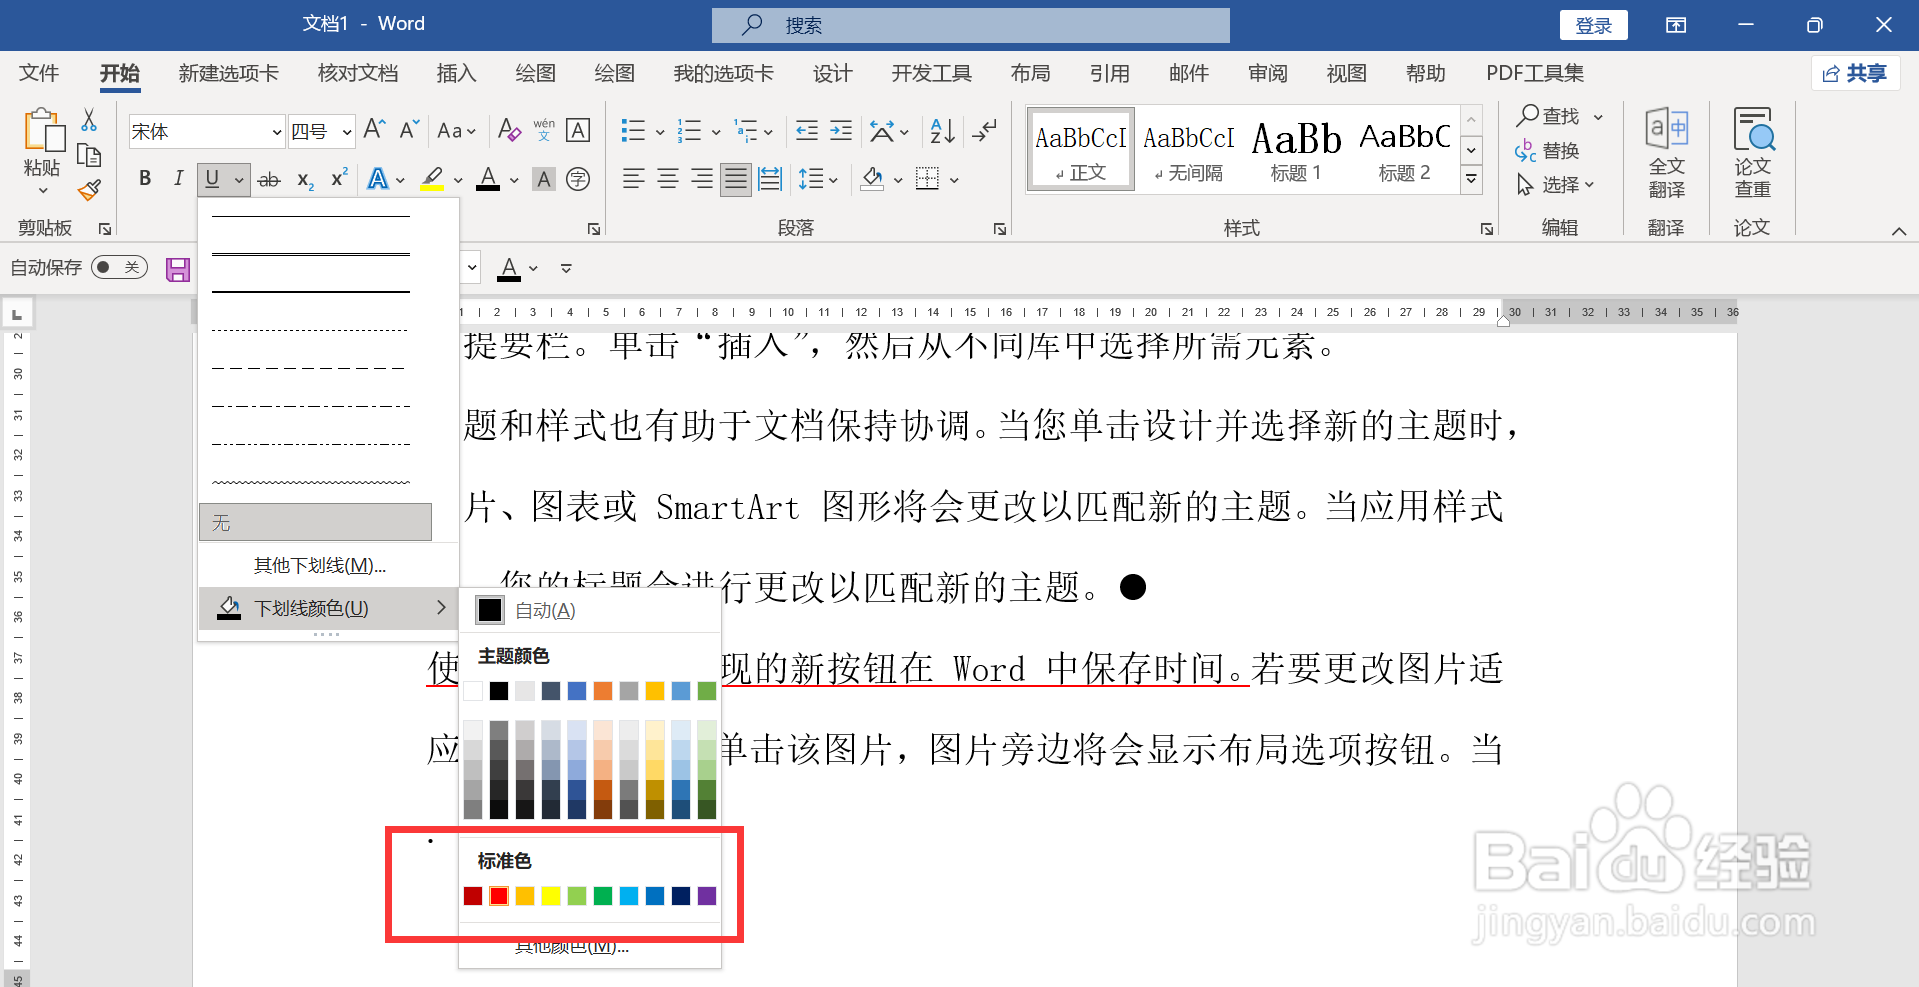
Task: Switch to the 设计 tab
Action: [x=832, y=73]
